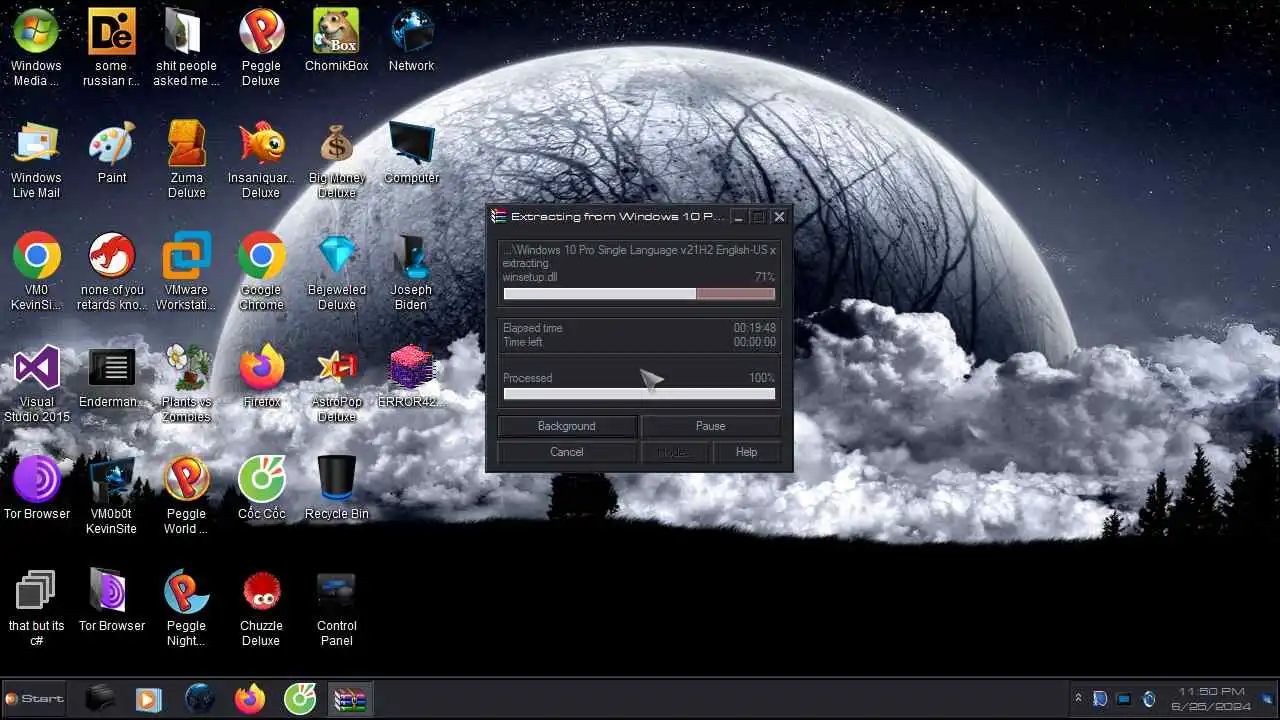Open Control Panel desktop icon
Image resolution: width=1280 pixels, height=720 pixels.
337,608
